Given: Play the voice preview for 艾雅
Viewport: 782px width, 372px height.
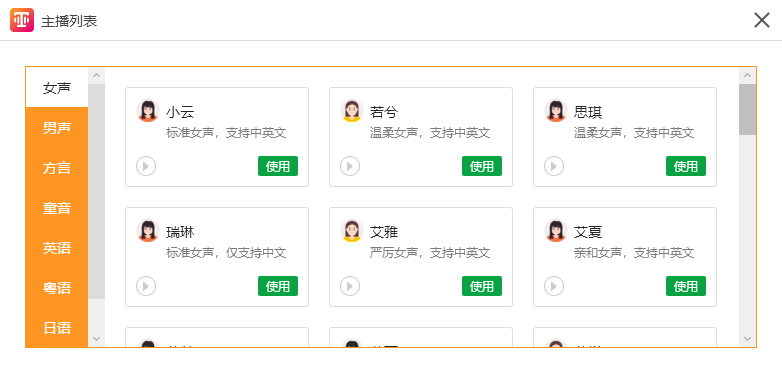Looking at the screenshot, I should pyautogui.click(x=350, y=286).
